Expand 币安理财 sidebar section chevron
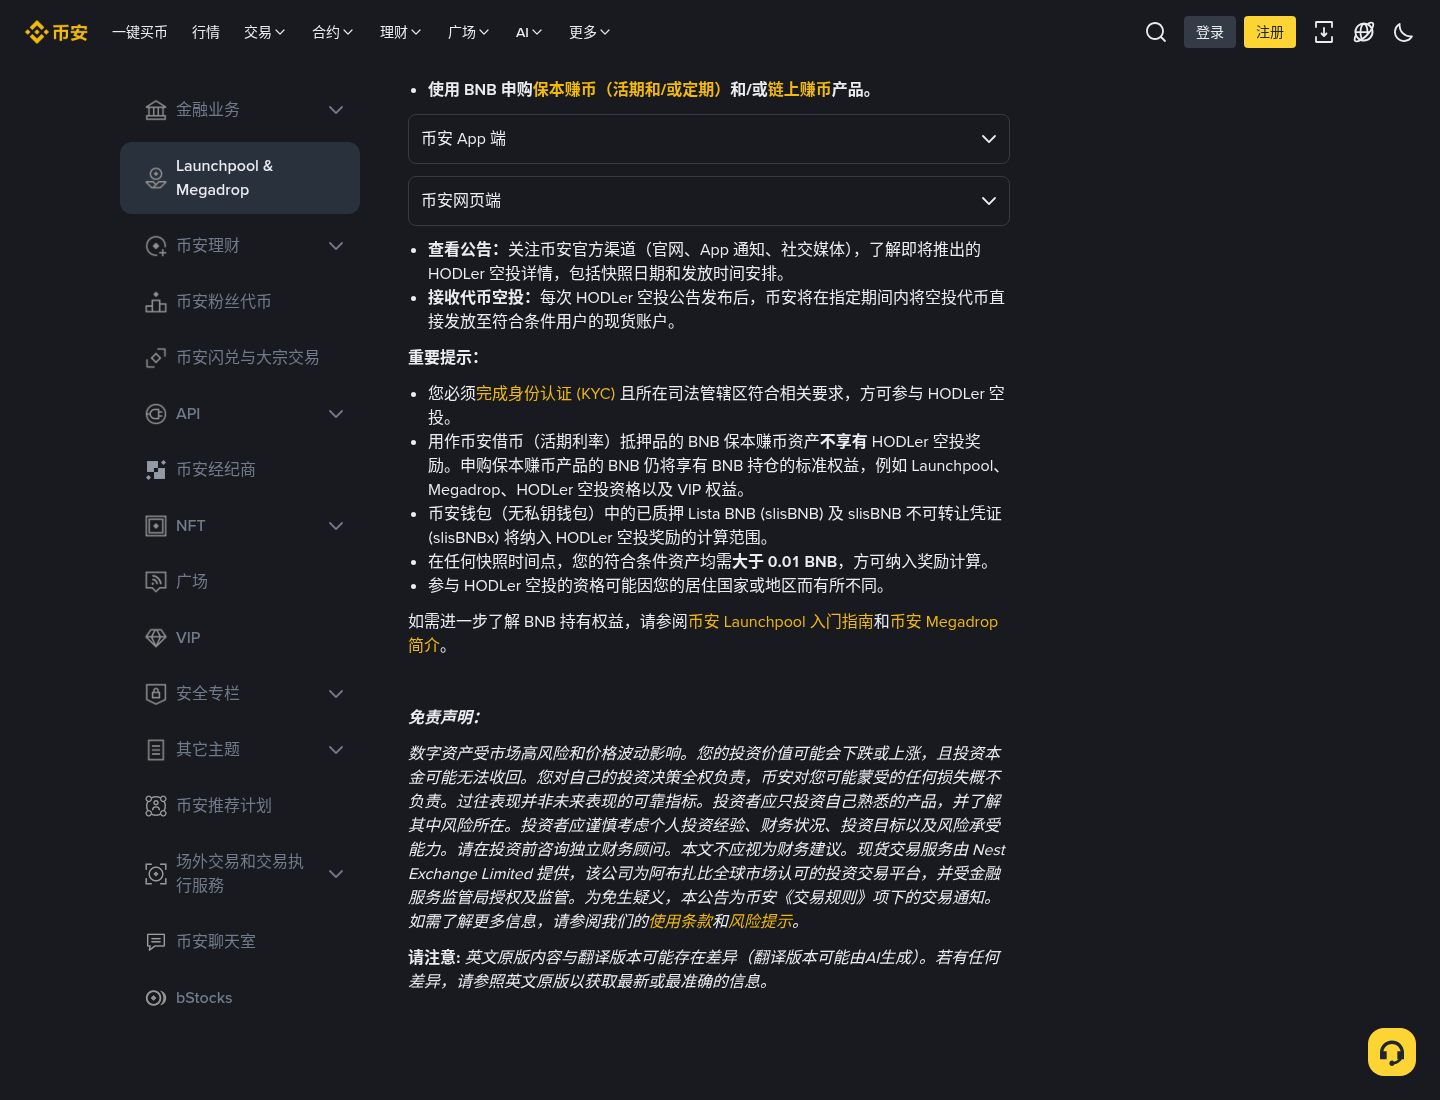The height and width of the screenshot is (1100, 1440). pos(336,246)
